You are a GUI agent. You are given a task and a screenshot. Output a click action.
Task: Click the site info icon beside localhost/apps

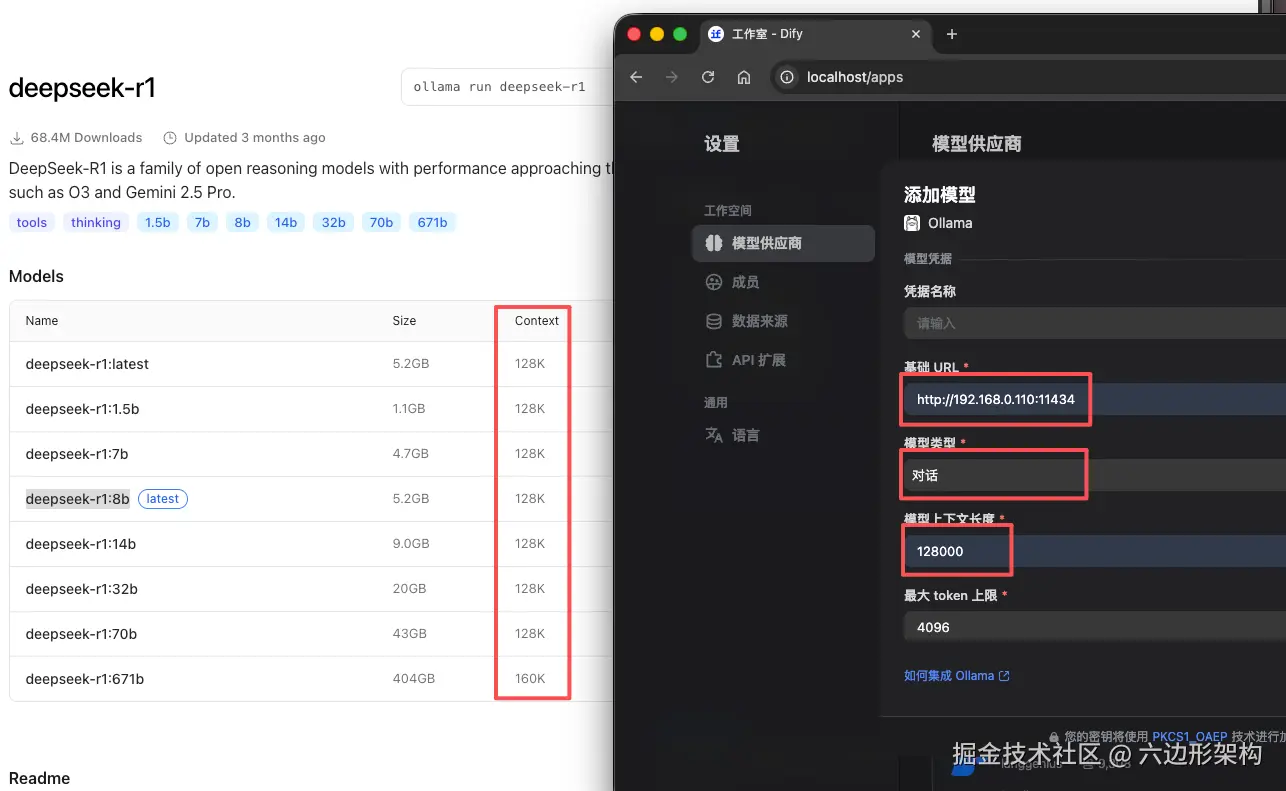787,77
